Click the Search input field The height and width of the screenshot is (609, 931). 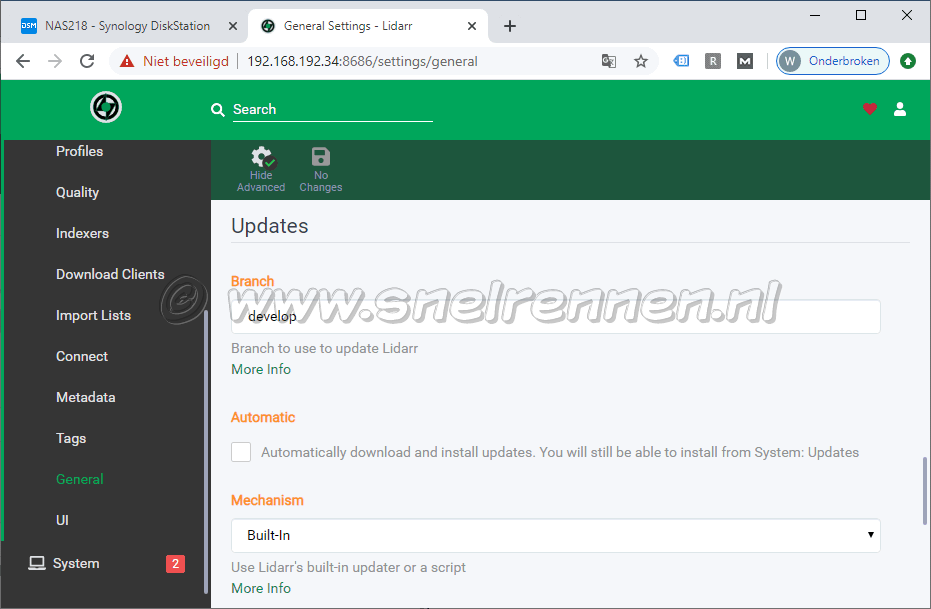332,110
